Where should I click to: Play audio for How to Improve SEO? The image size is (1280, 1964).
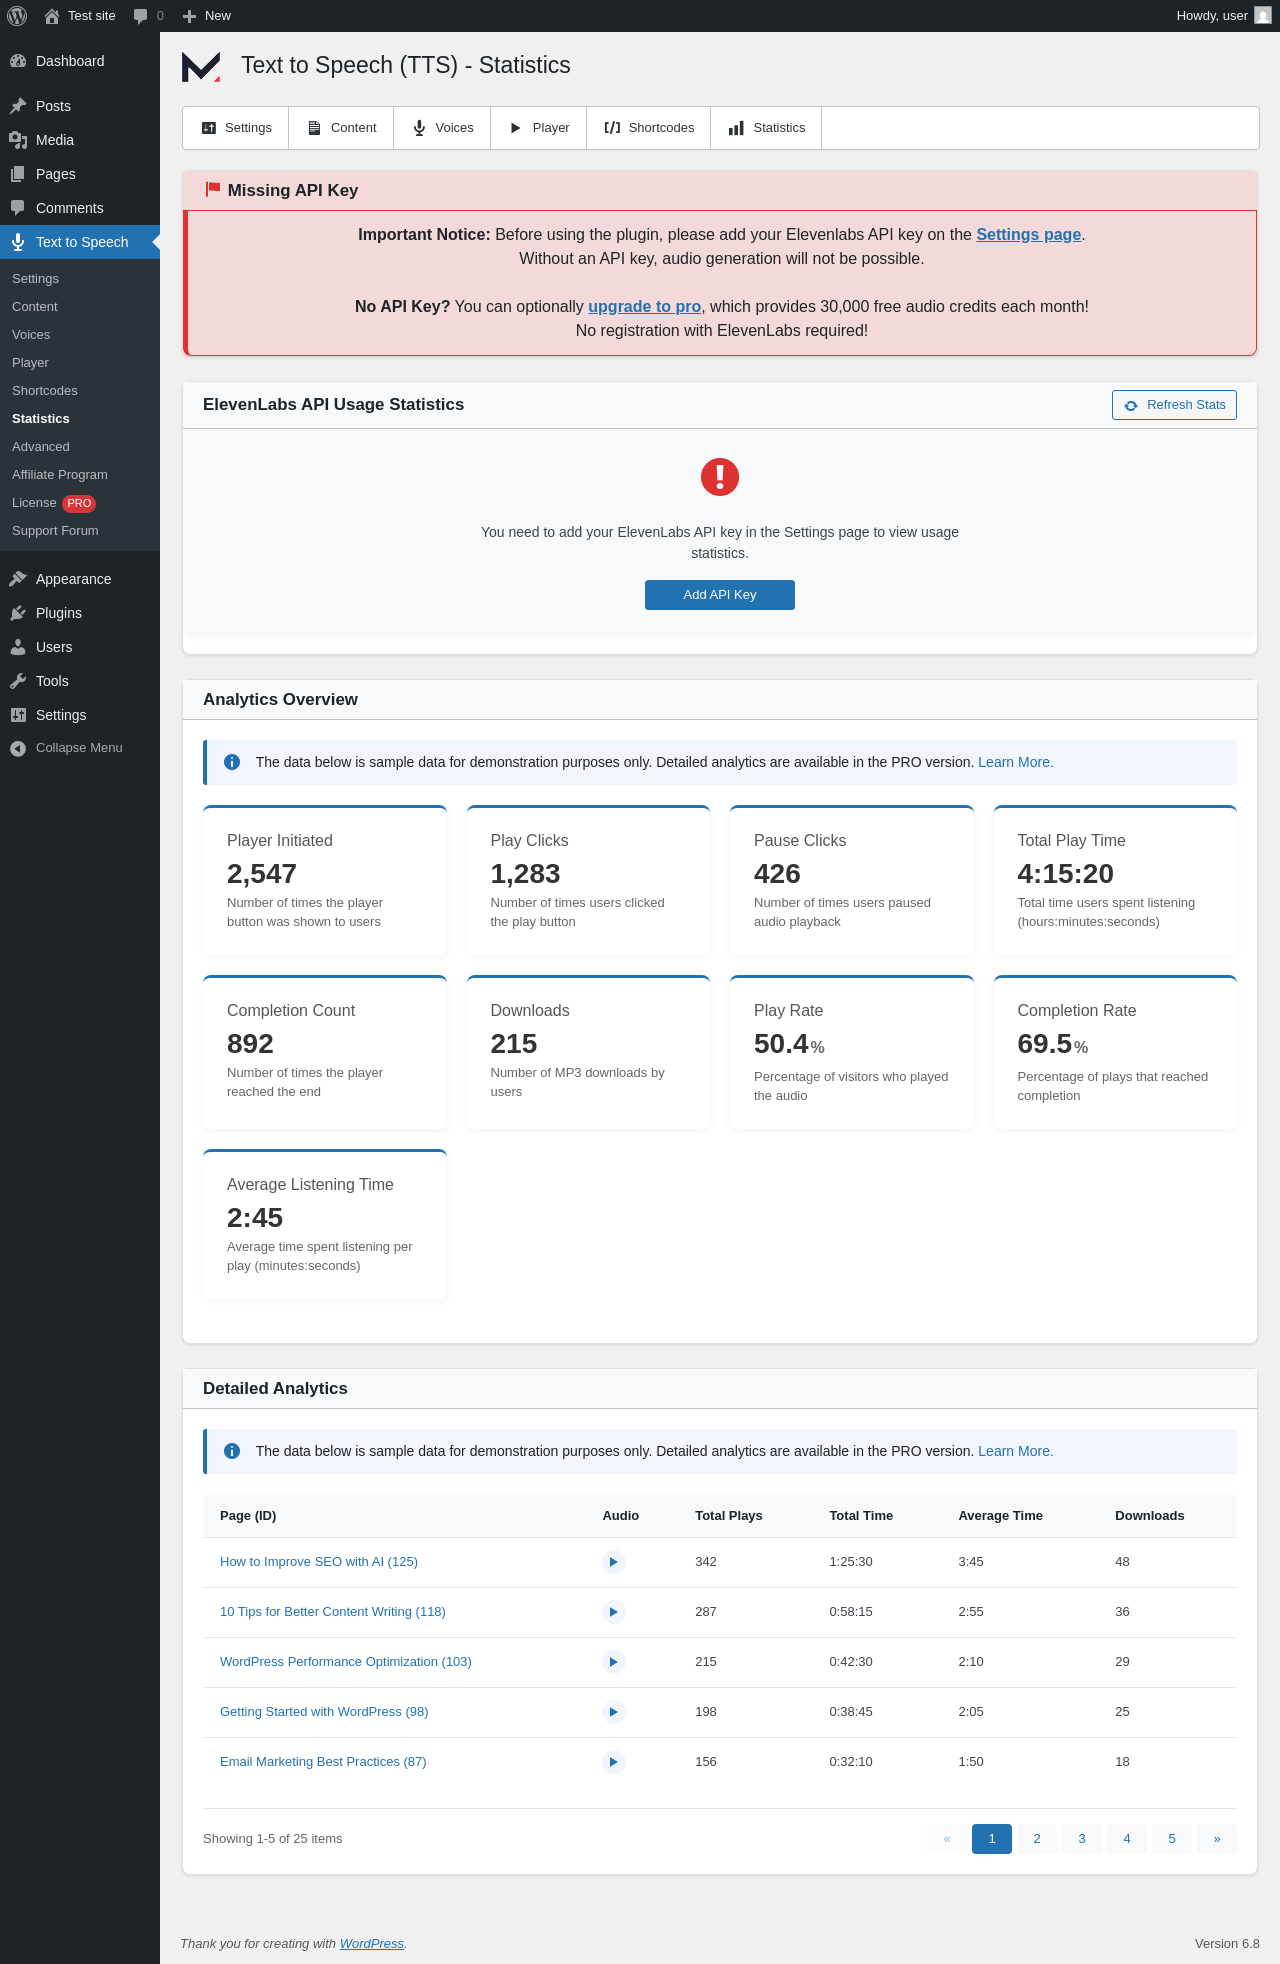[614, 1562]
